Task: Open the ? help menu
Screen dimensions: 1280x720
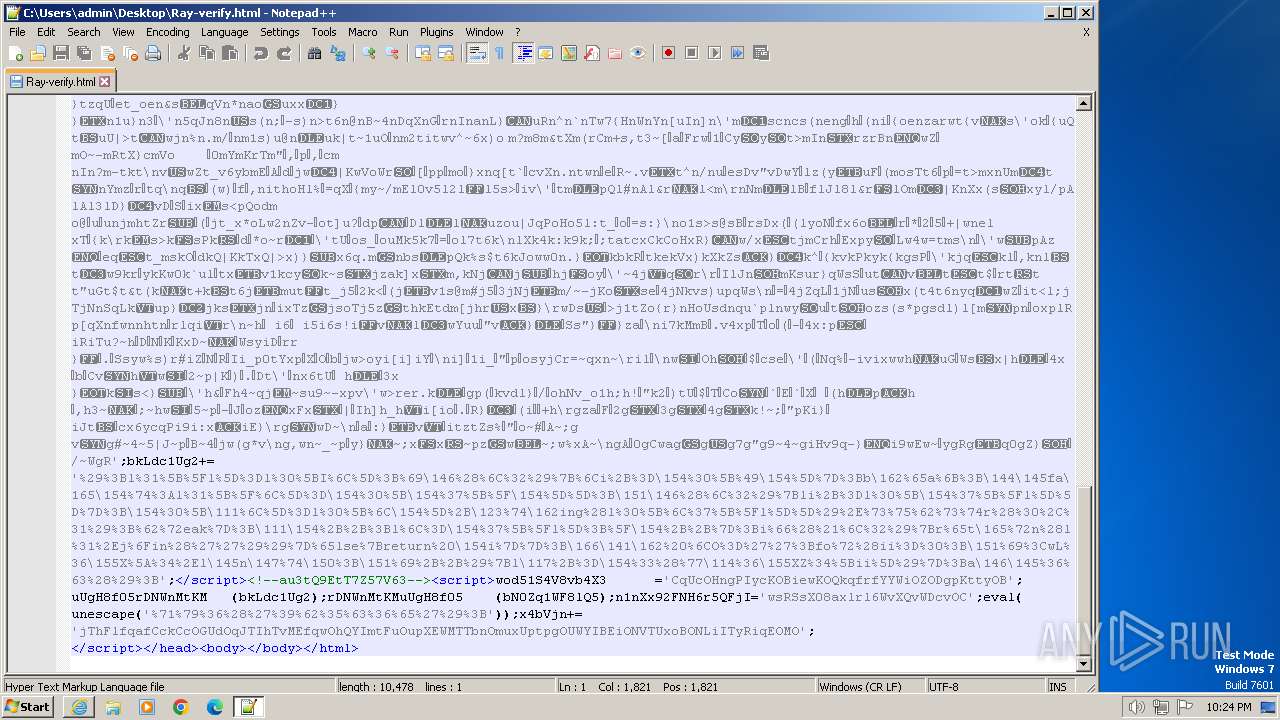Action: (x=517, y=32)
